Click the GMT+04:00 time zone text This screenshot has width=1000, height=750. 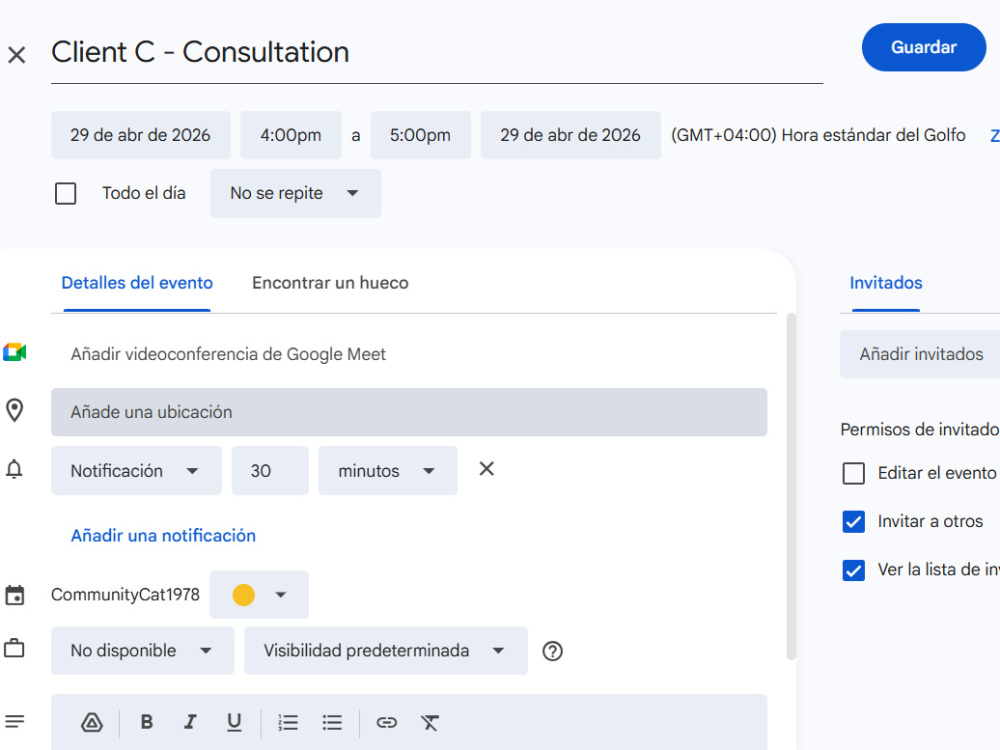(818, 135)
